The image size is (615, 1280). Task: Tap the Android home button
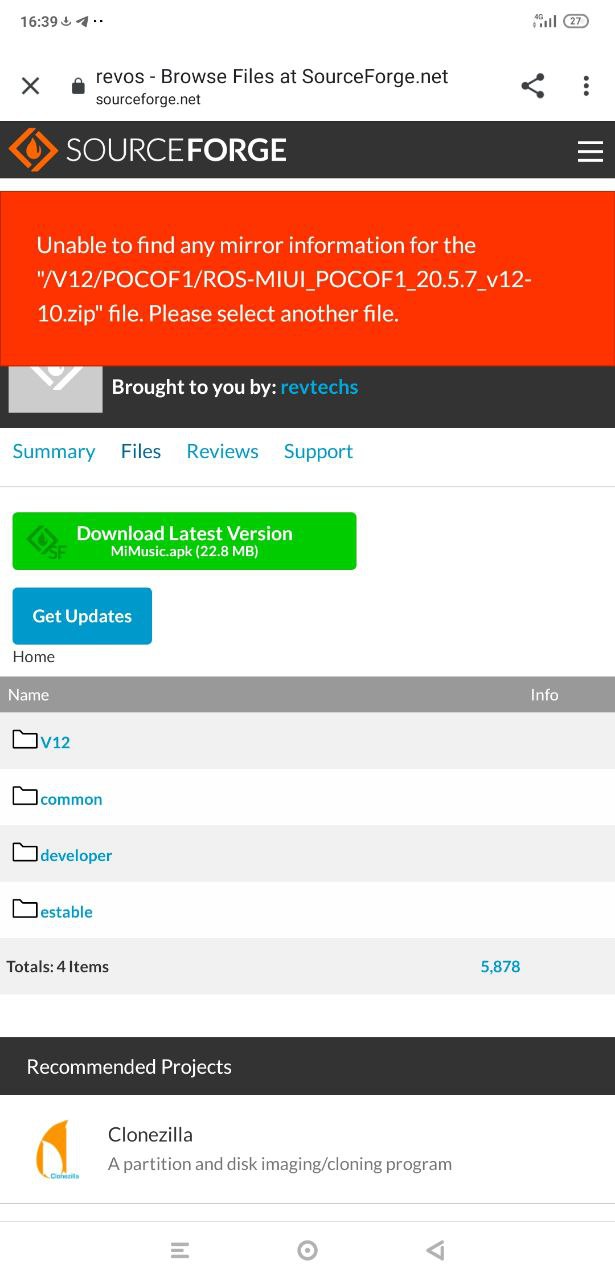[x=308, y=1250]
